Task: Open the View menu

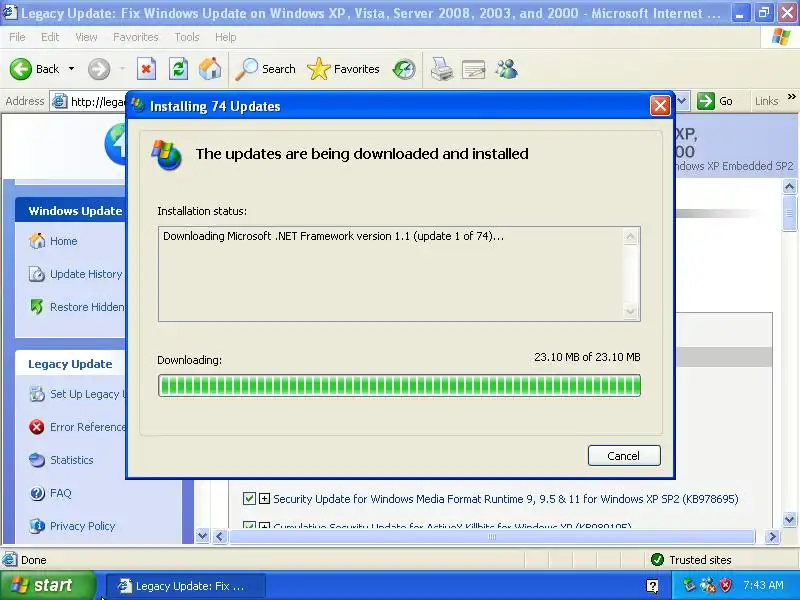Action: click(86, 37)
